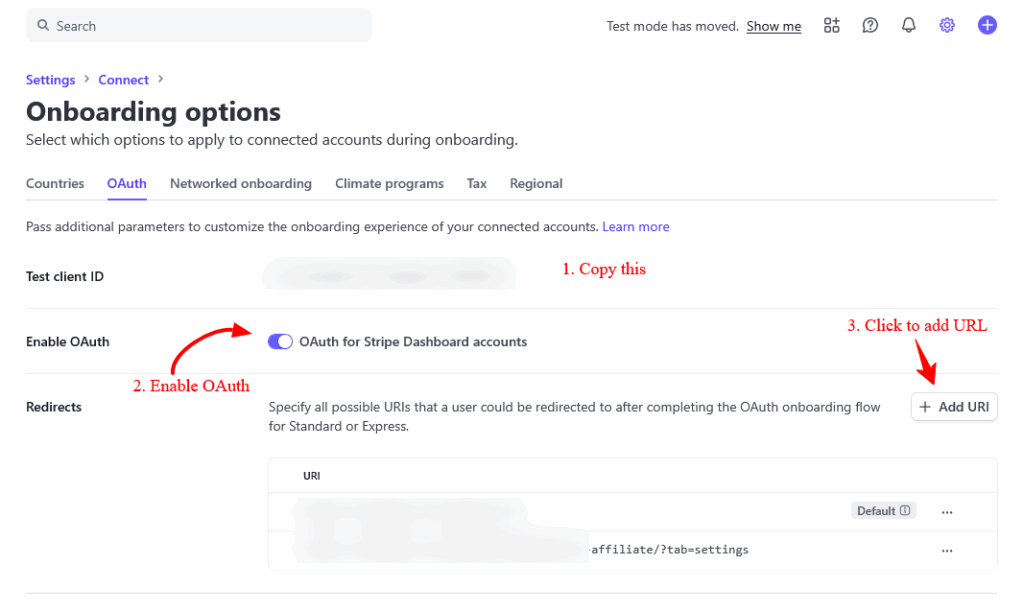Click the Show me link

(773, 27)
